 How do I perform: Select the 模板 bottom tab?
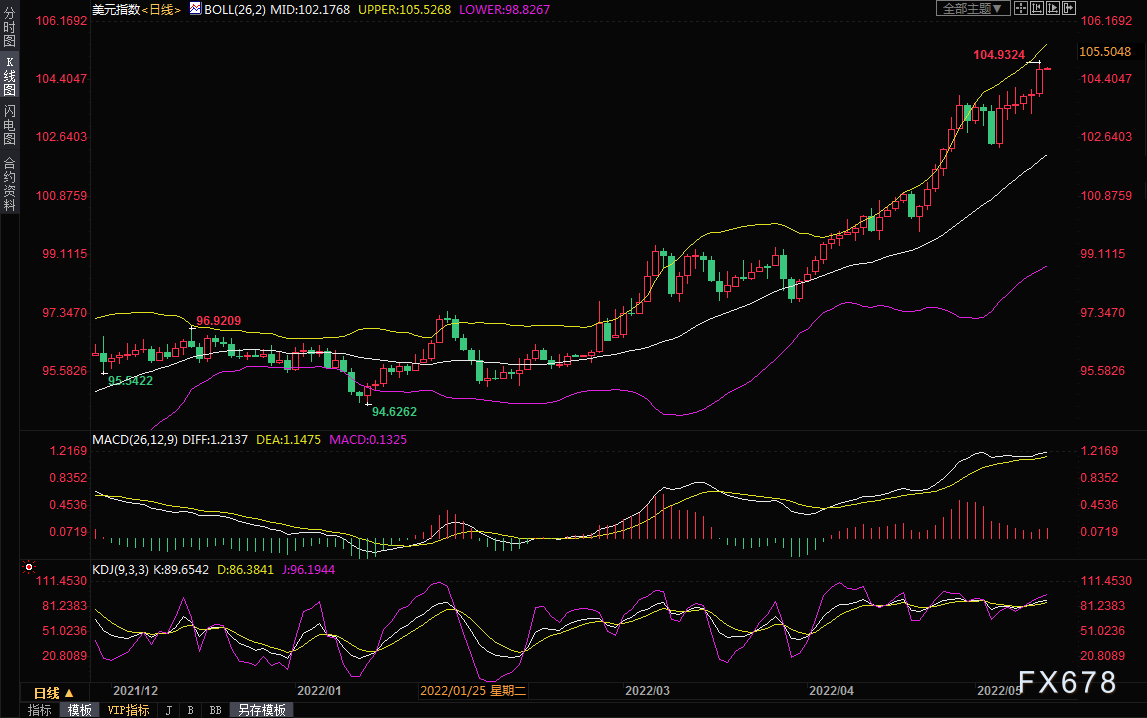(x=80, y=710)
